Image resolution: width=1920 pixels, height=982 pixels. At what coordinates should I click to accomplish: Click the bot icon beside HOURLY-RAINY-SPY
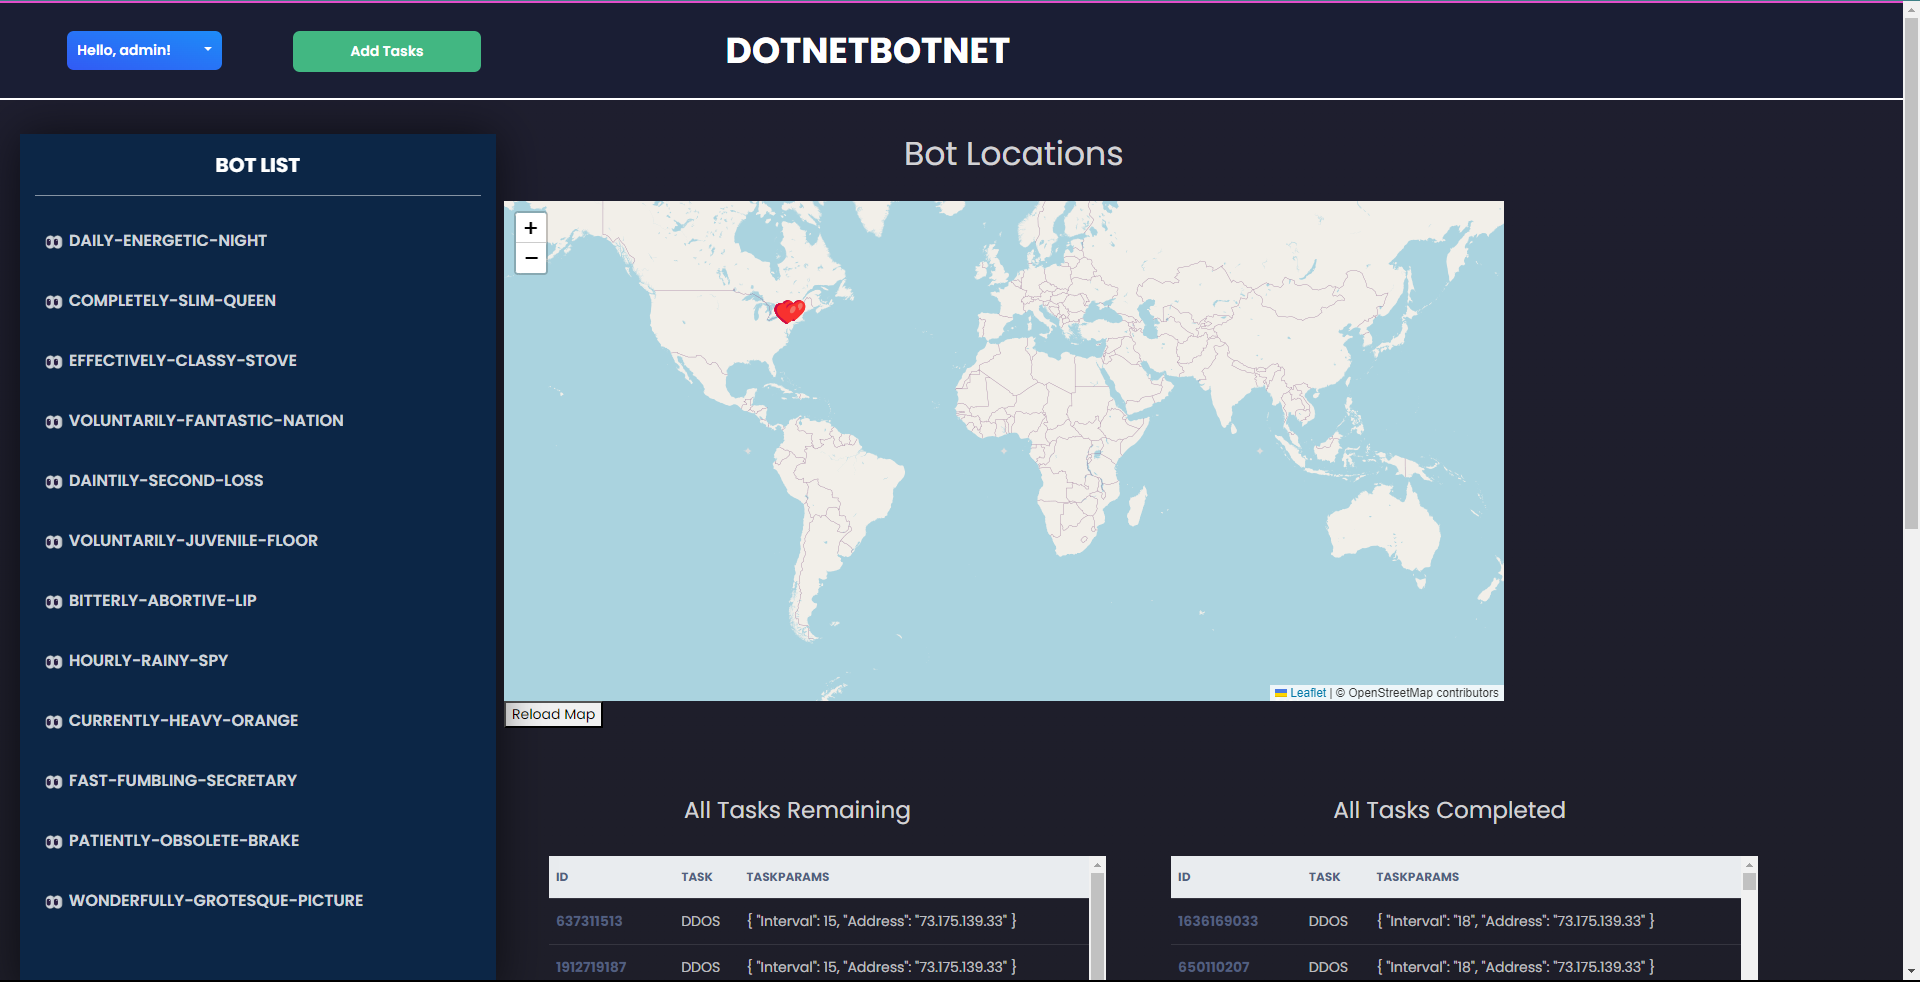[53, 662]
